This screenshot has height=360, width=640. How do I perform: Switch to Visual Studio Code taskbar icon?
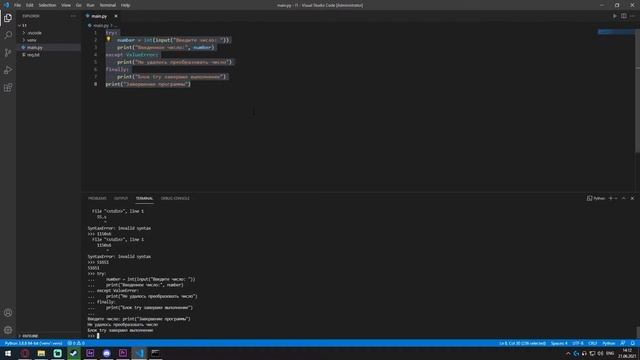pyautogui.click(x=139, y=353)
